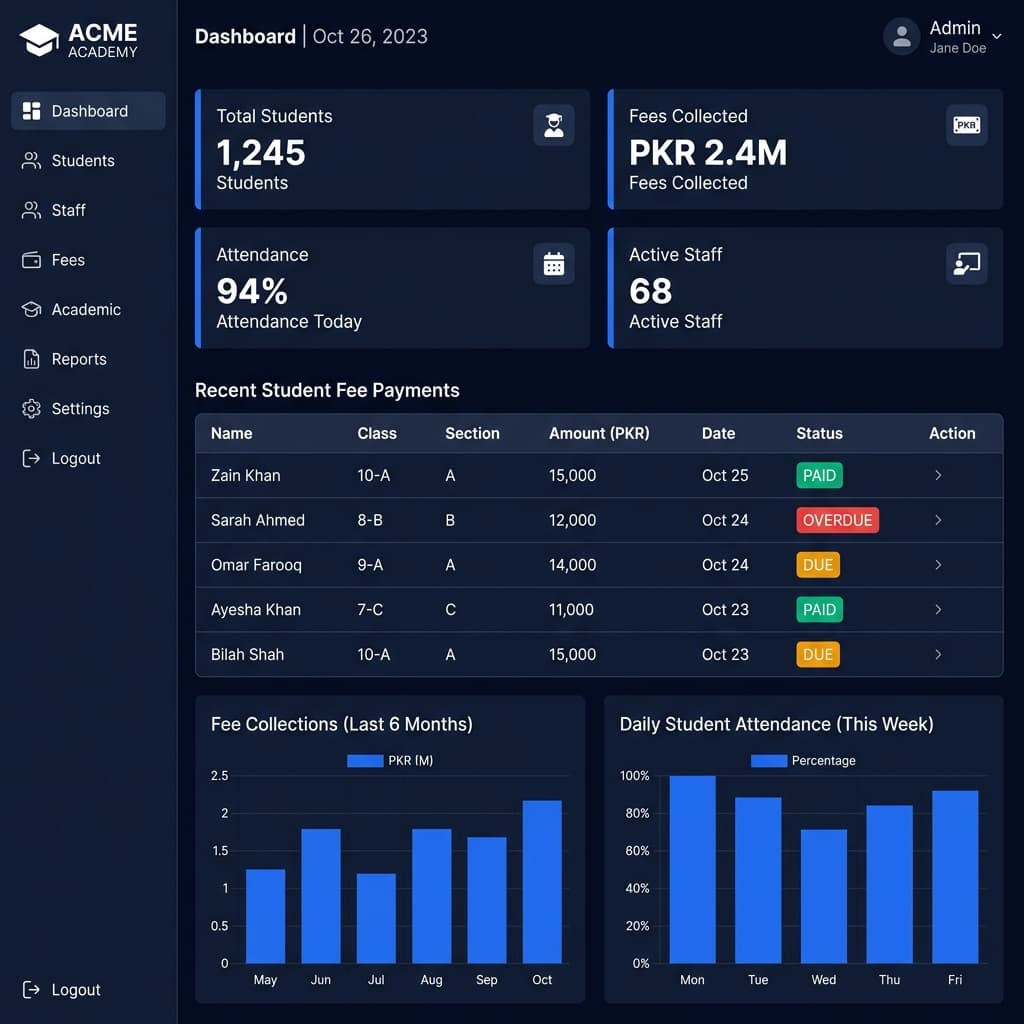Click the Date column header
The height and width of the screenshot is (1024, 1024).
tap(718, 434)
